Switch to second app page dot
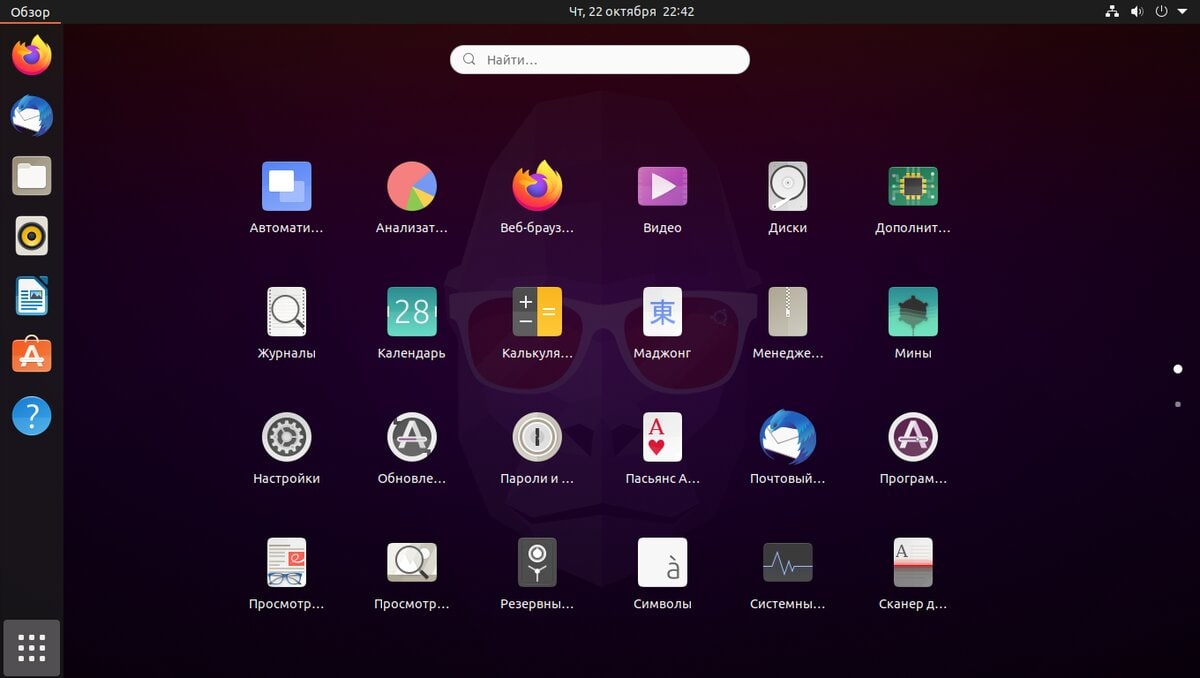This screenshot has height=678, width=1200. tap(1178, 404)
